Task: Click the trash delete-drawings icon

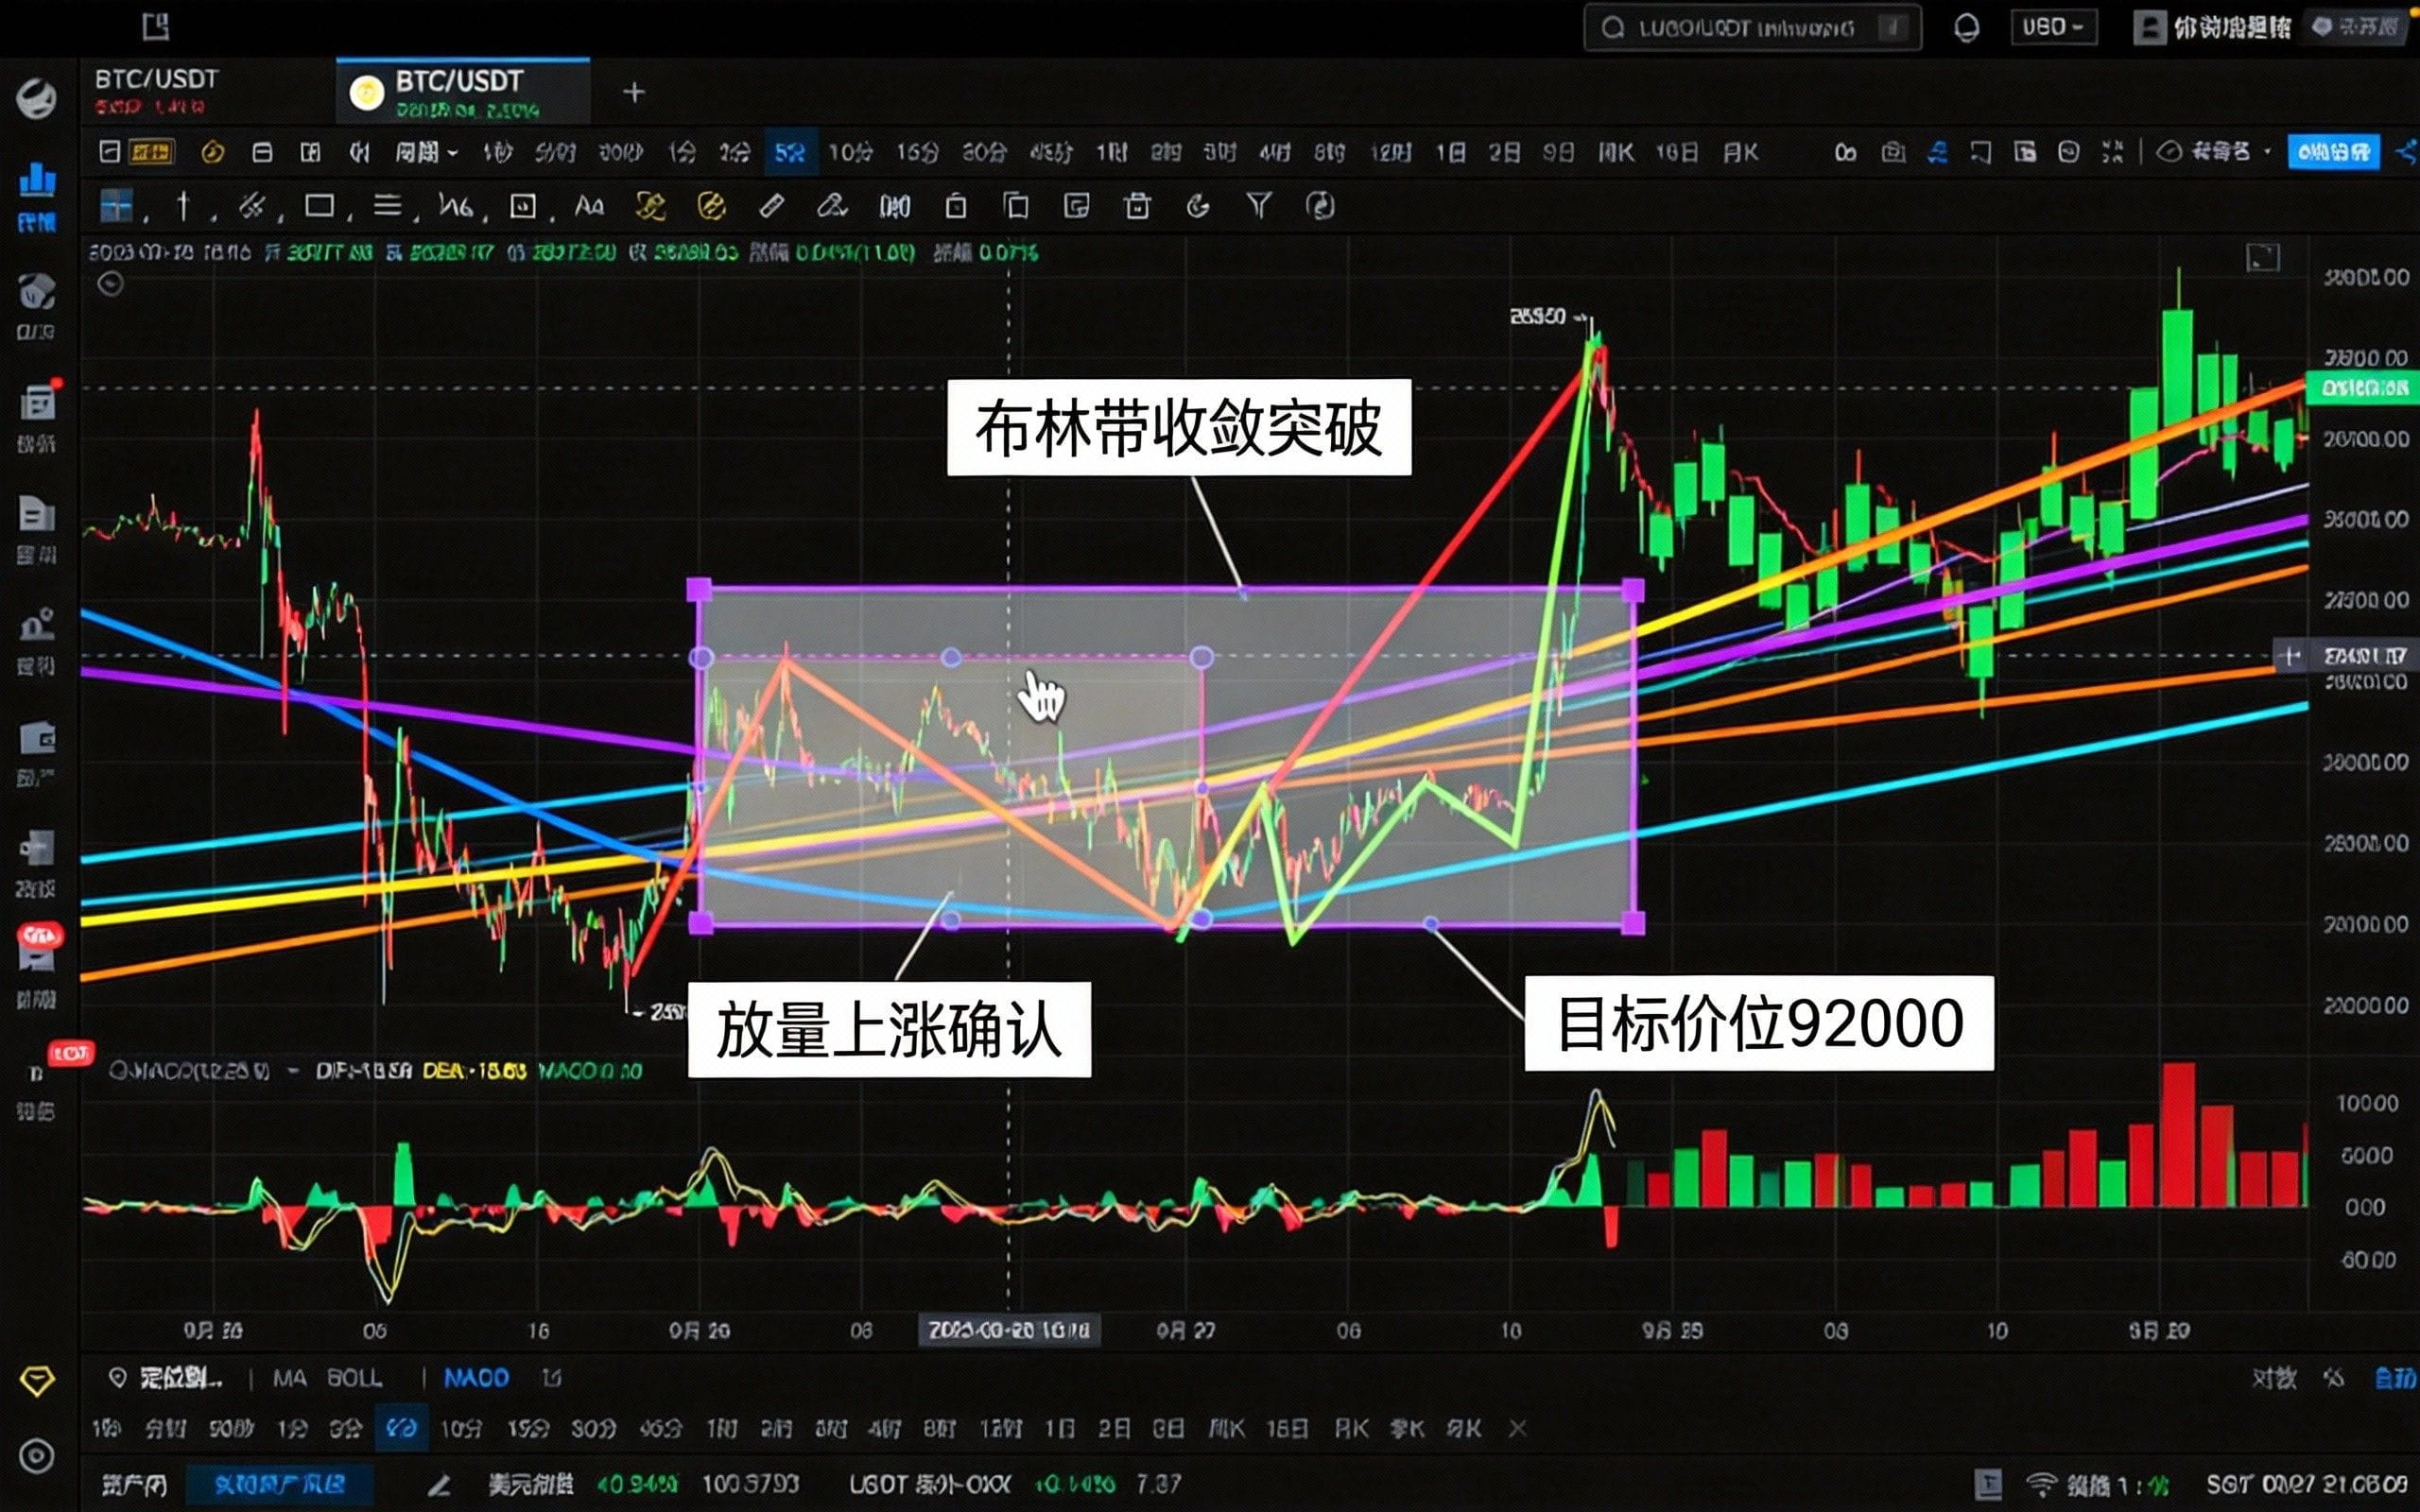Action: click(1137, 207)
